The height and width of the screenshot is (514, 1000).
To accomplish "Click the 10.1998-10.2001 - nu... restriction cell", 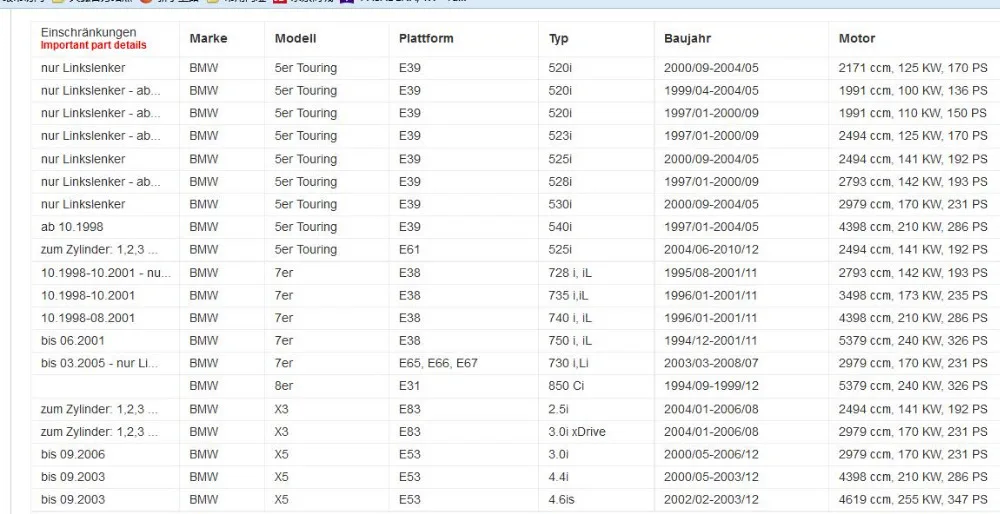I will pyautogui.click(x=106, y=273).
